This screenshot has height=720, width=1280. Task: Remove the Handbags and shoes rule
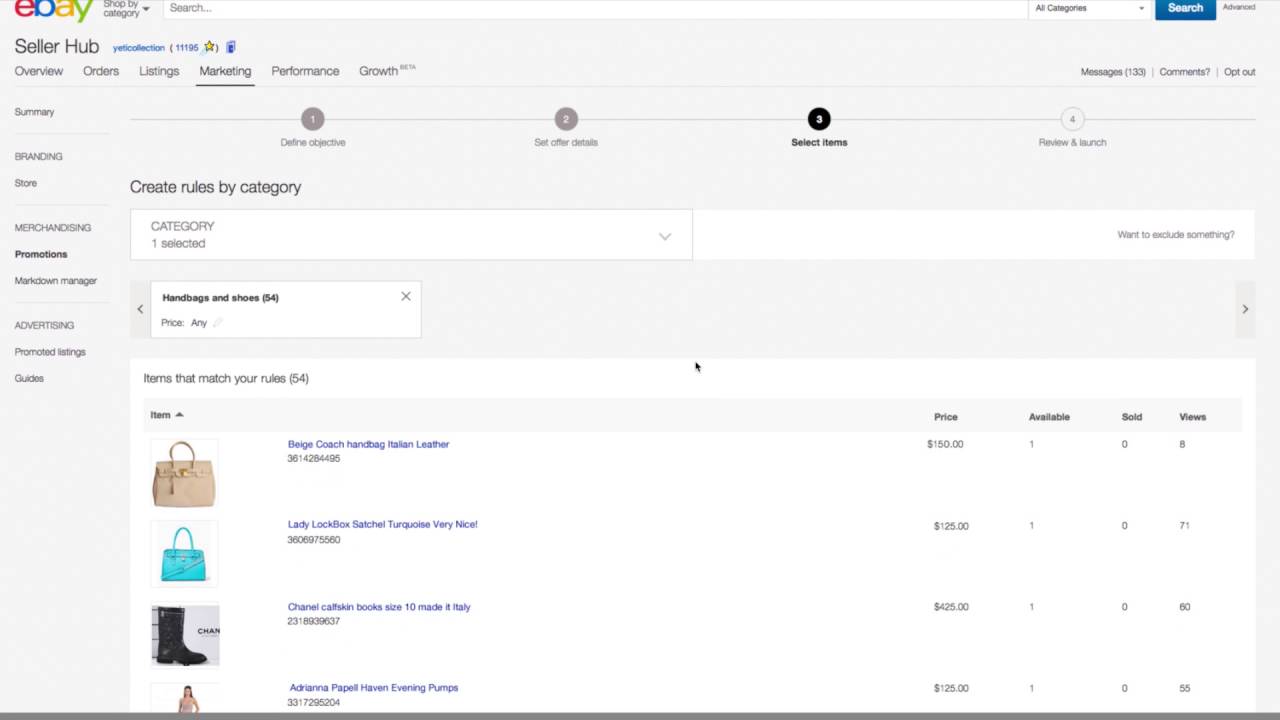pyautogui.click(x=406, y=296)
